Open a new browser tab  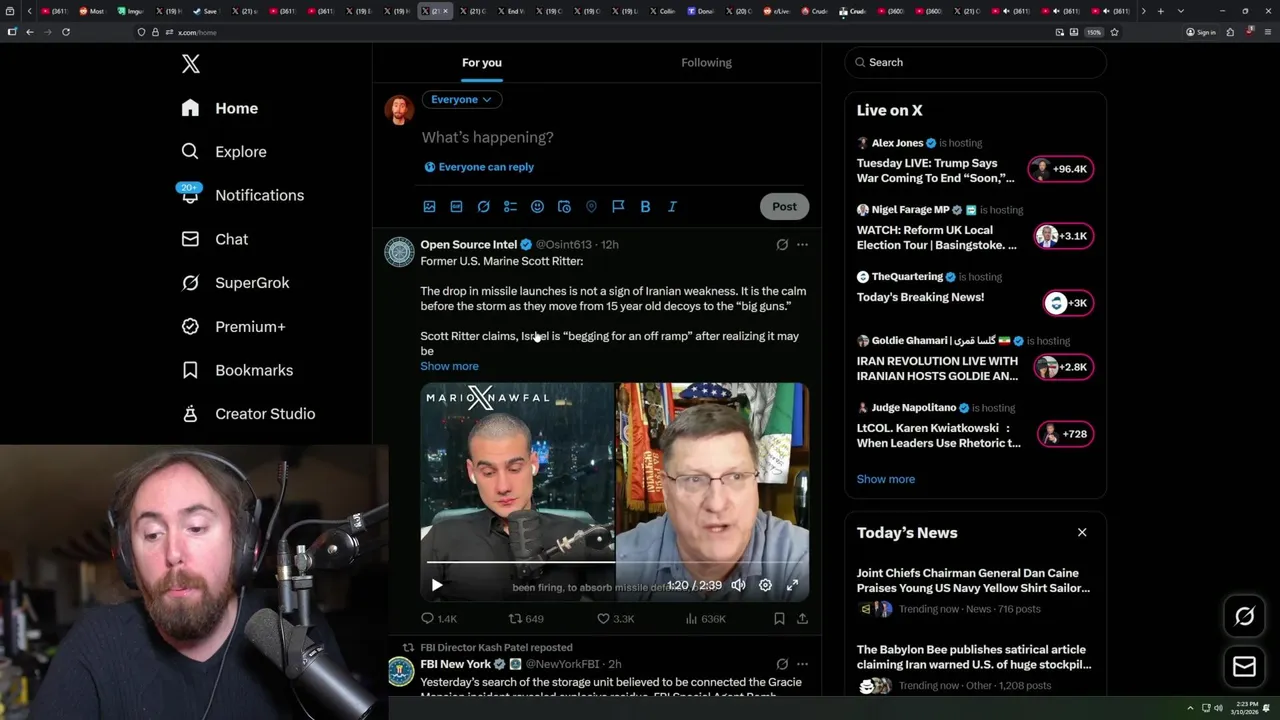tap(1160, 11)
